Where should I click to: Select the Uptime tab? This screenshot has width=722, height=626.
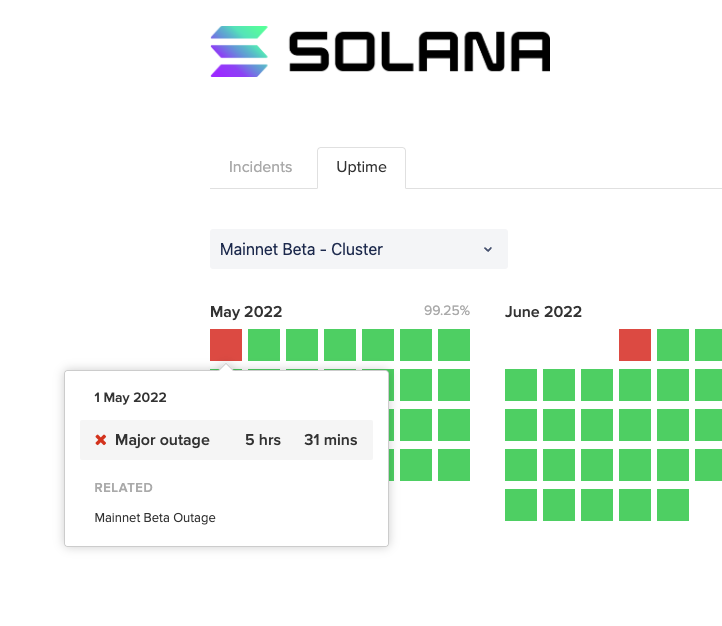361,167
